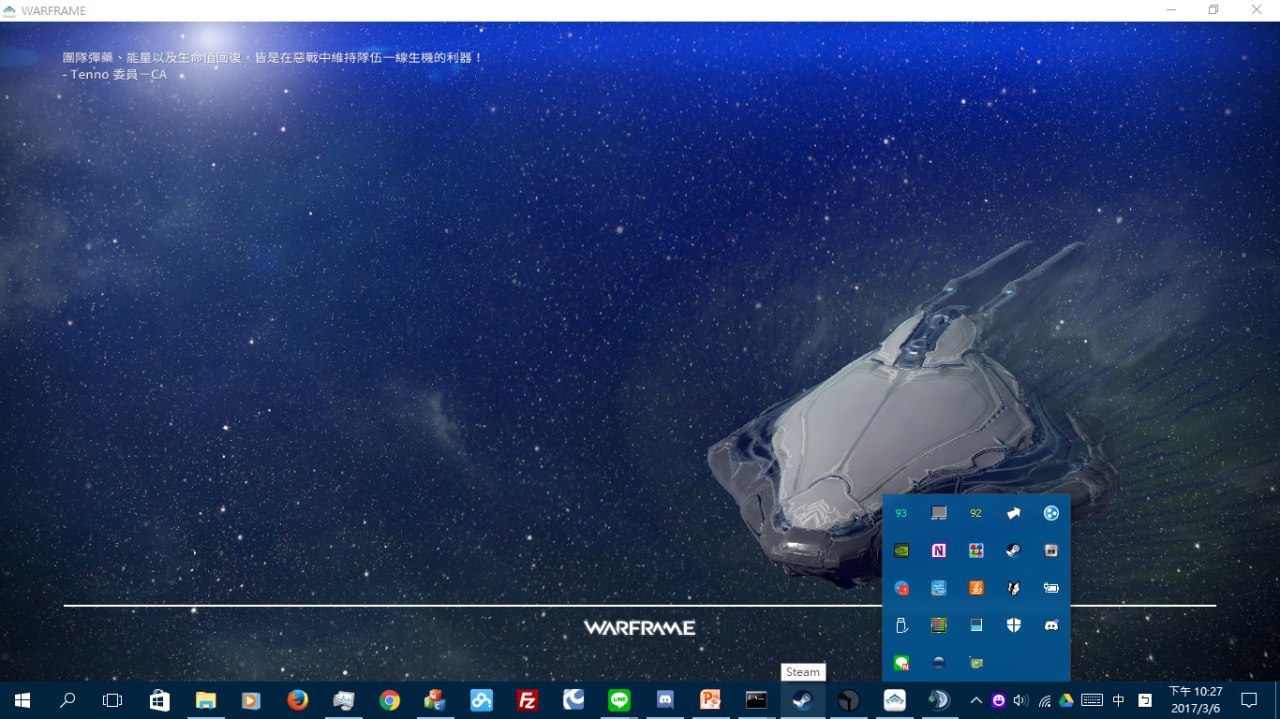Open the Action Center notifications
1280x719 pixels.
(1249, 701)
